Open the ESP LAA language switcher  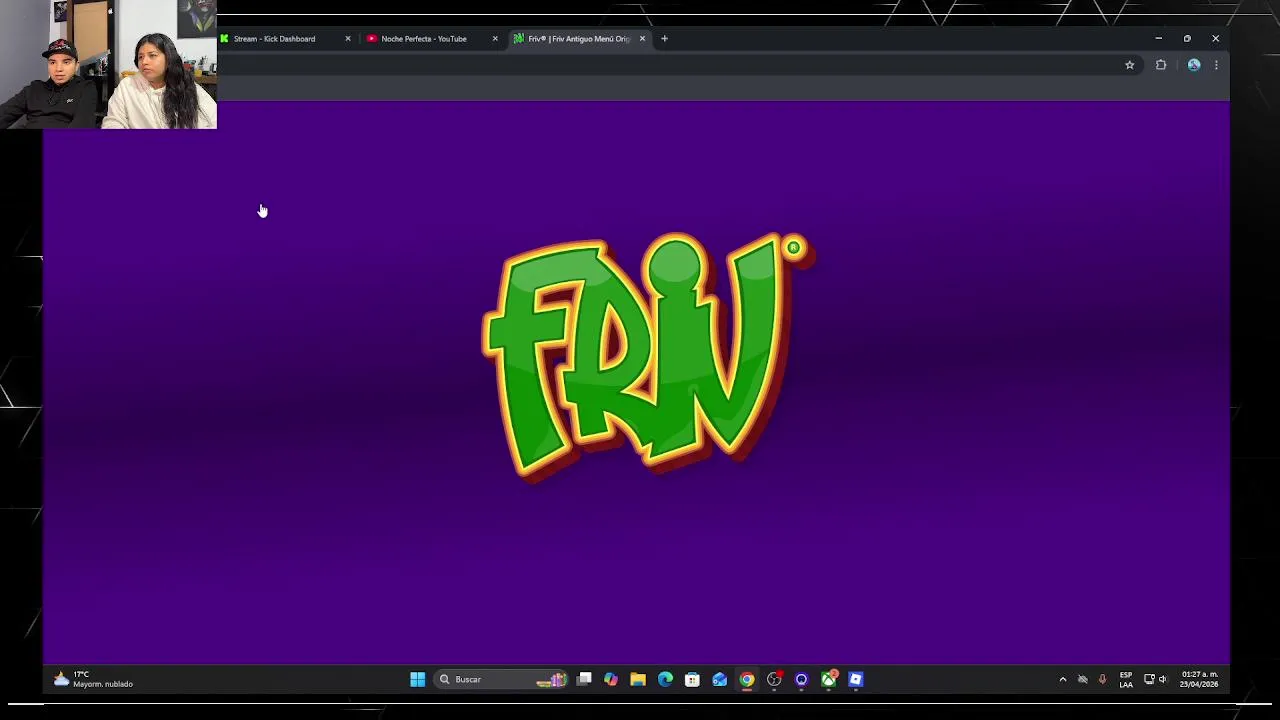[1126, 680]
